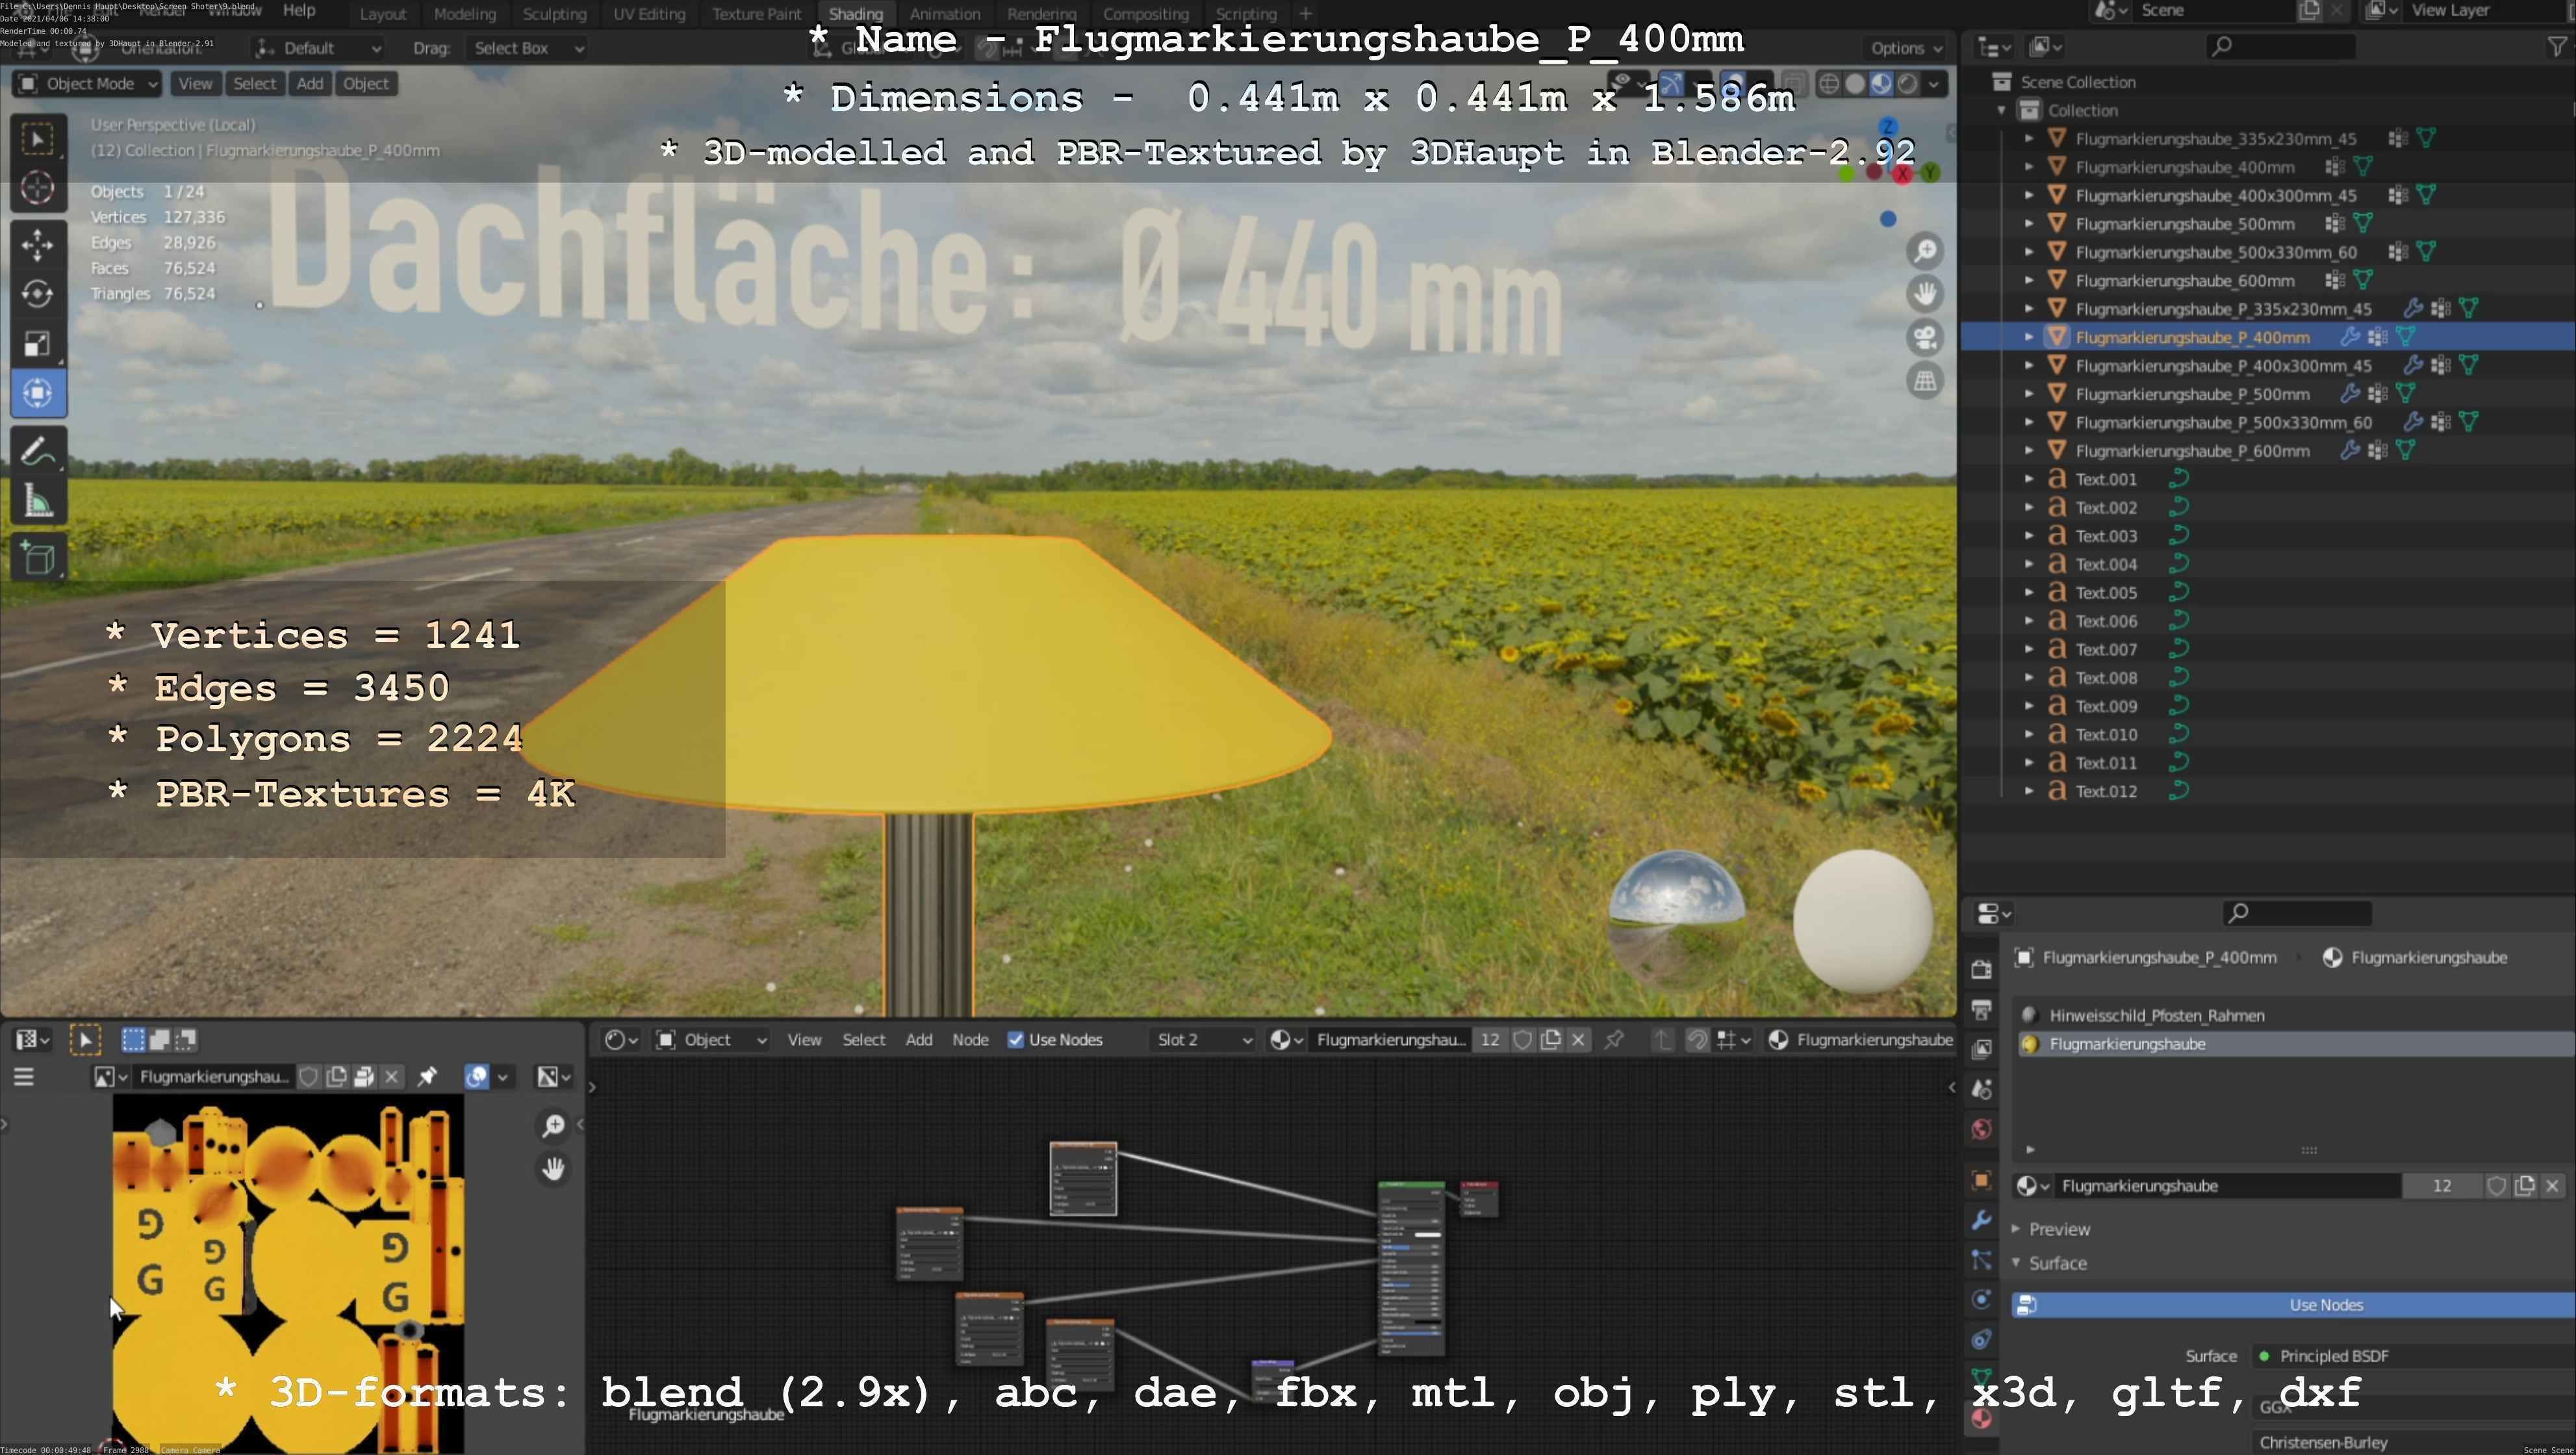Open the viewport Add menu
Viewport: 2576px width, 1455px height.
(310, 84)
